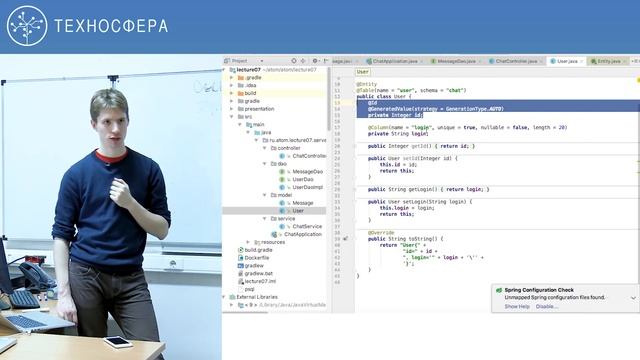Screen dimensions: 640x360
Task: Expand External Libraries node
Action: [225, 297]
